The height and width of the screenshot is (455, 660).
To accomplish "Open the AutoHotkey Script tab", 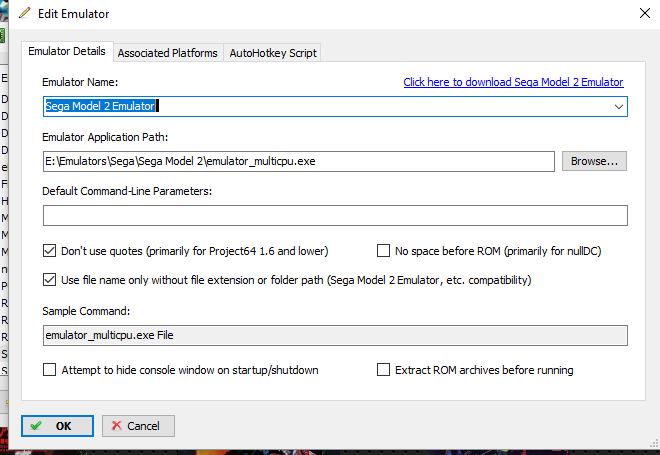I will click(273, 53).
